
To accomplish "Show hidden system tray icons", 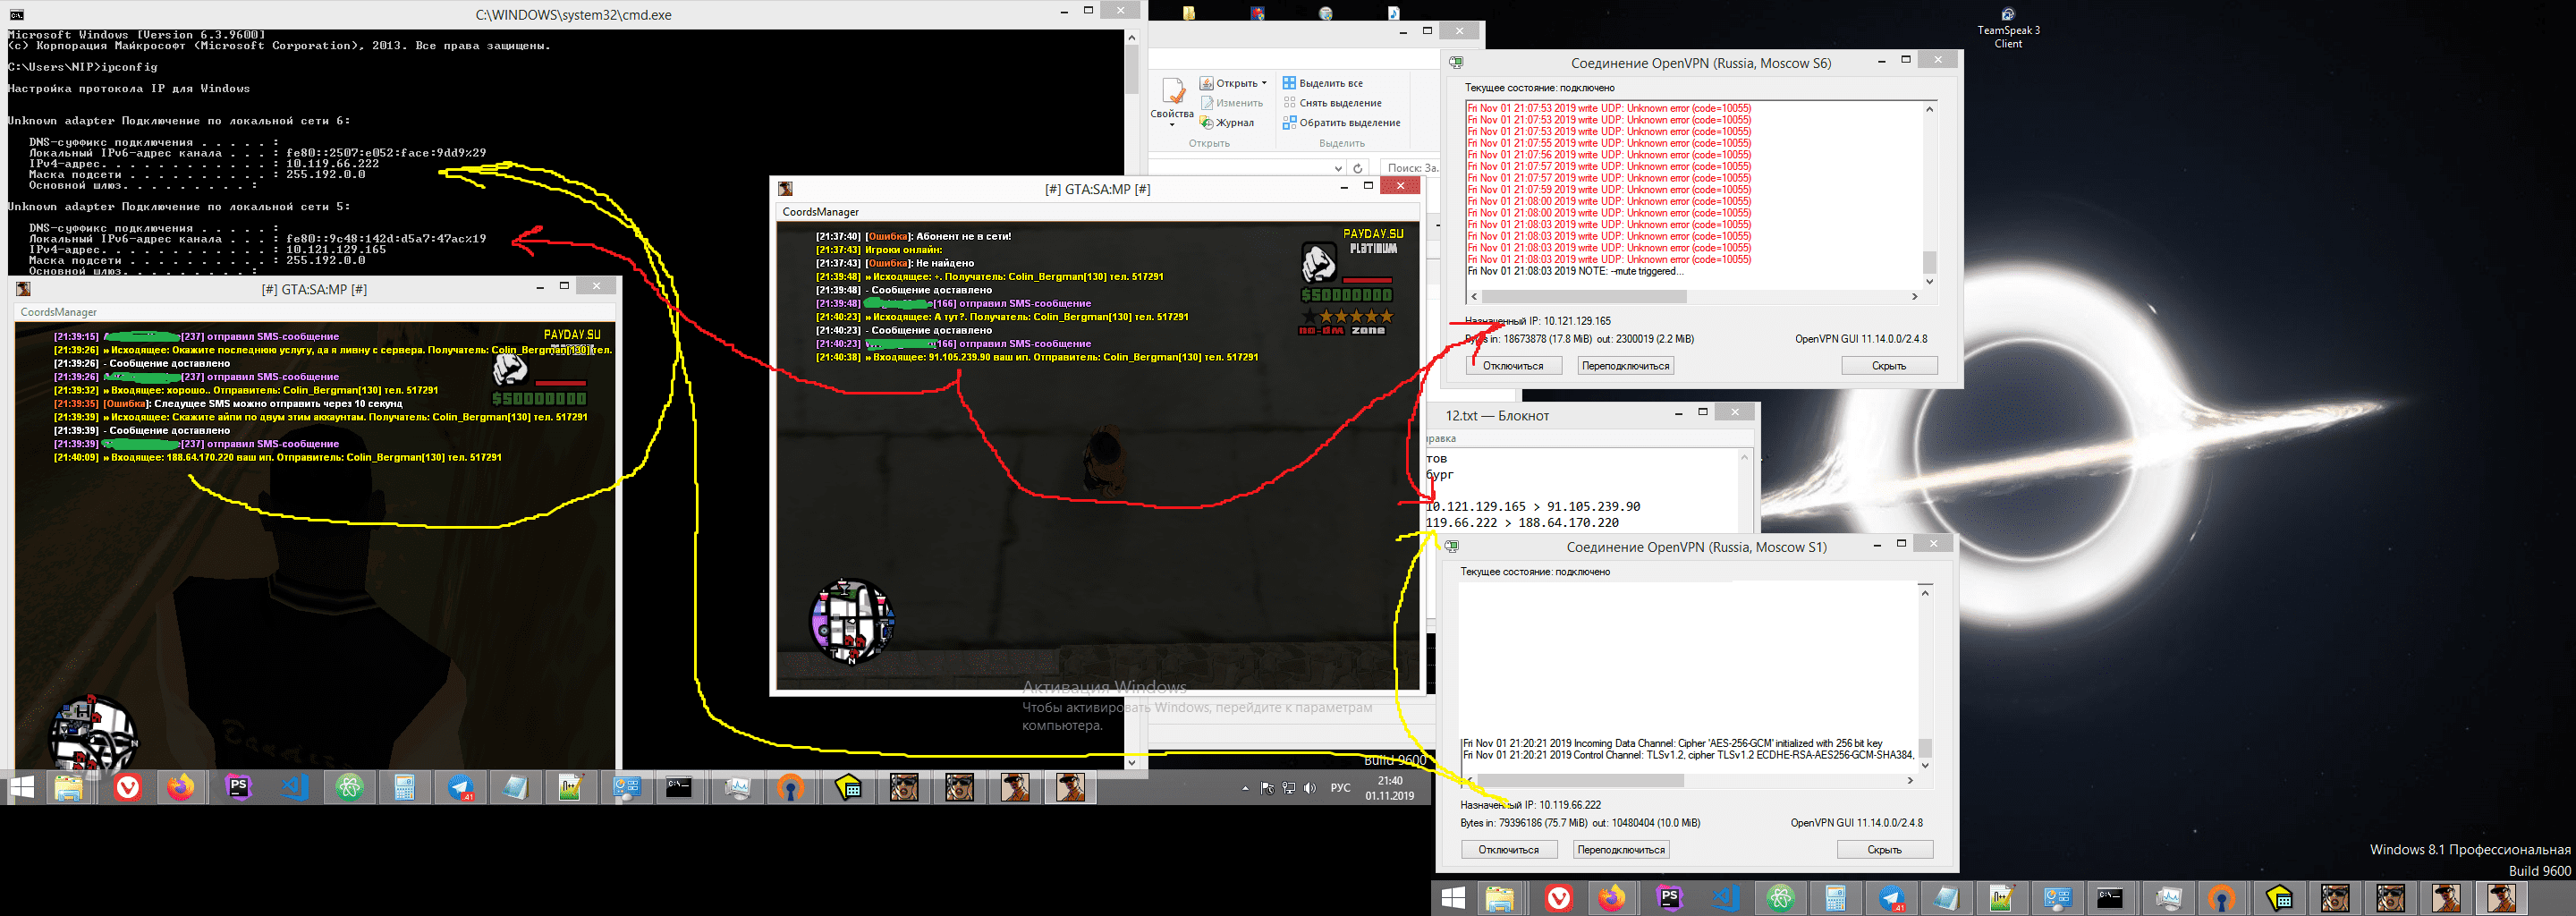I will coord(1245,788).
